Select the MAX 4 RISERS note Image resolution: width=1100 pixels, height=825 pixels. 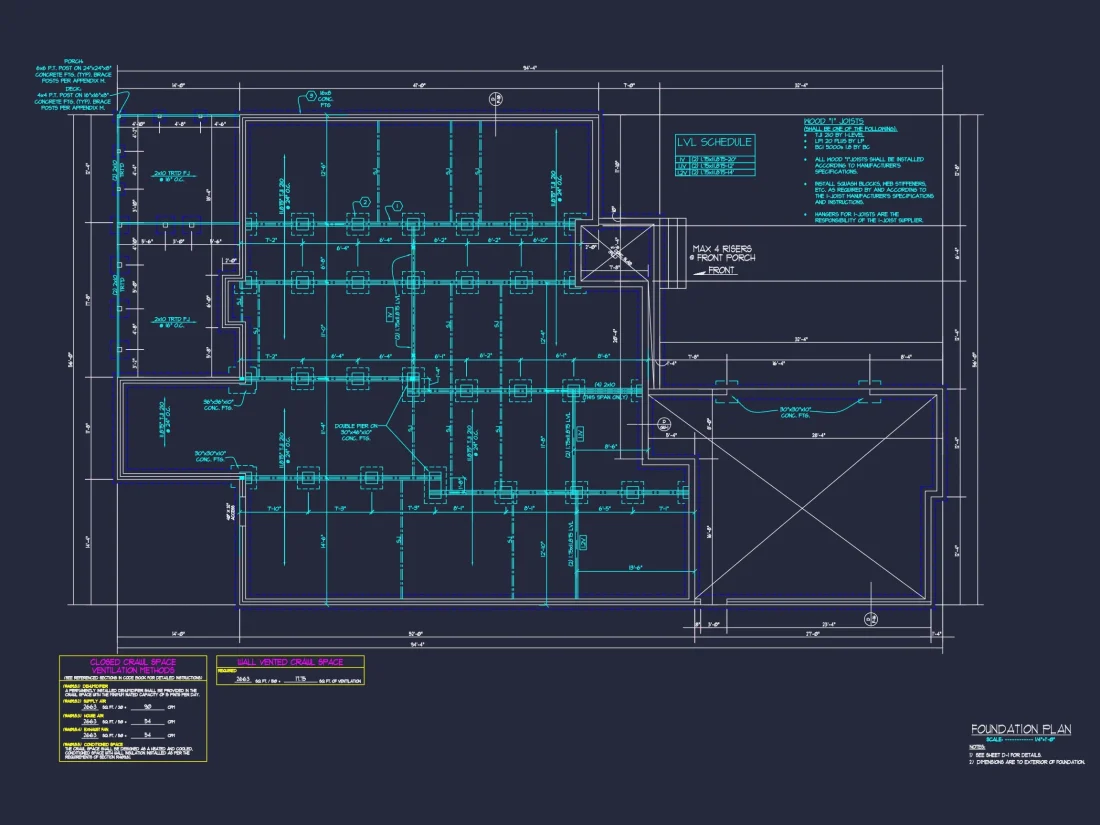tap(724, 253)
